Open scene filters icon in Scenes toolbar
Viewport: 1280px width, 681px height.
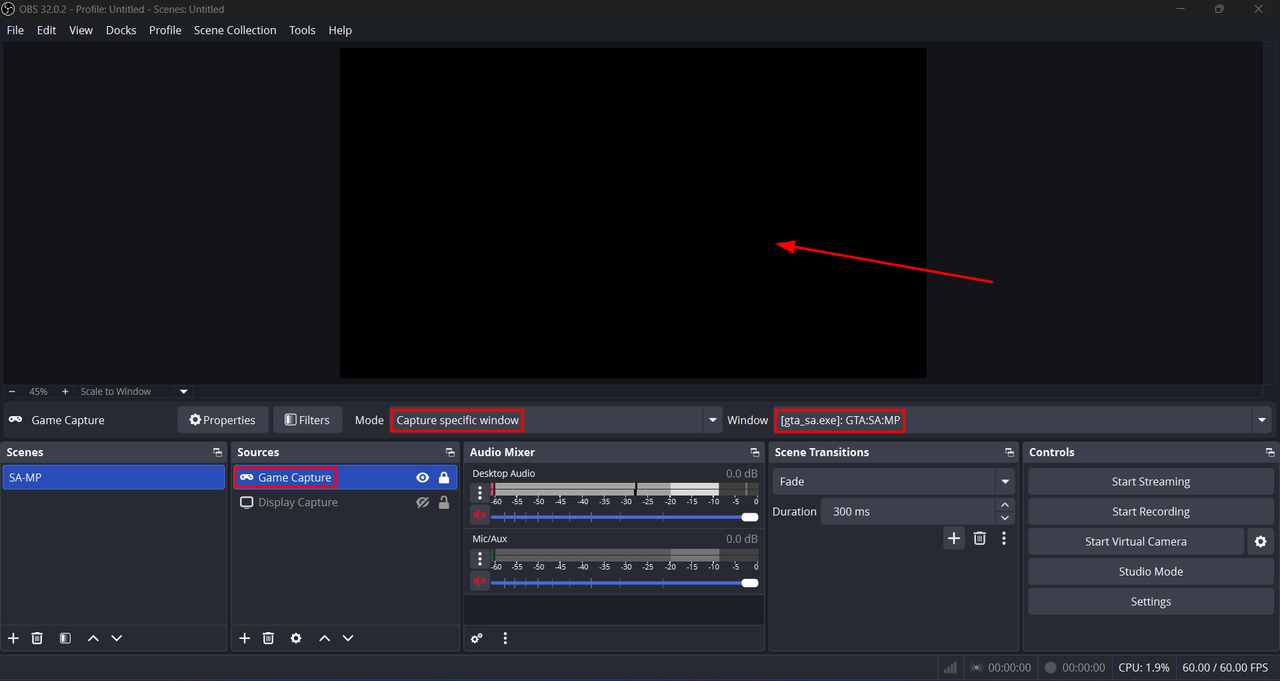[x=65, y=638]
